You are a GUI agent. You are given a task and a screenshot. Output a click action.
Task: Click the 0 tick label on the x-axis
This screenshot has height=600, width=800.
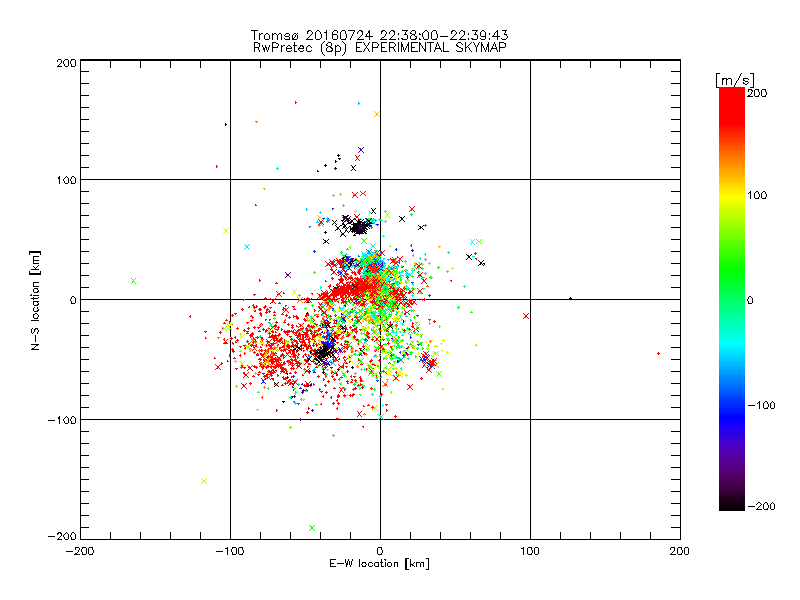tap(380, 551)
